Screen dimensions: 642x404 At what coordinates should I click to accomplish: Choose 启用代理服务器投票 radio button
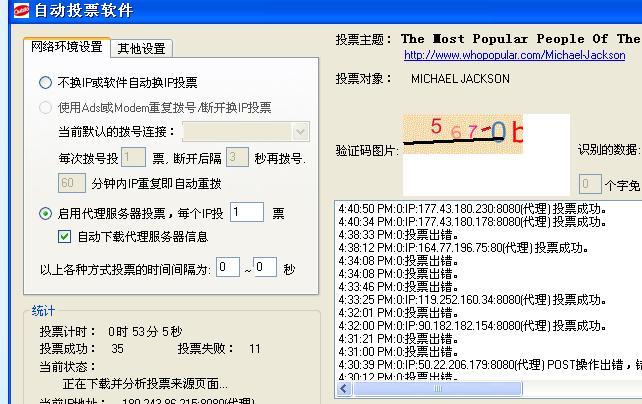(x=45, y=213)
